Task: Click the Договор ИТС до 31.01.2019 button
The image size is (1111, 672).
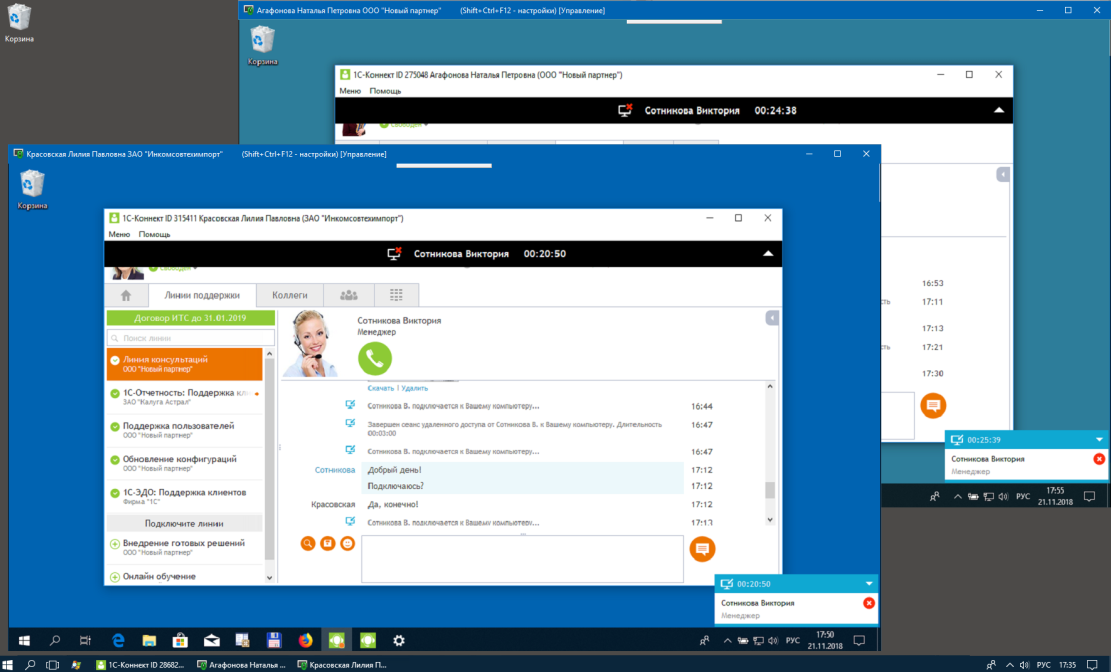Action: pos(191,318)
